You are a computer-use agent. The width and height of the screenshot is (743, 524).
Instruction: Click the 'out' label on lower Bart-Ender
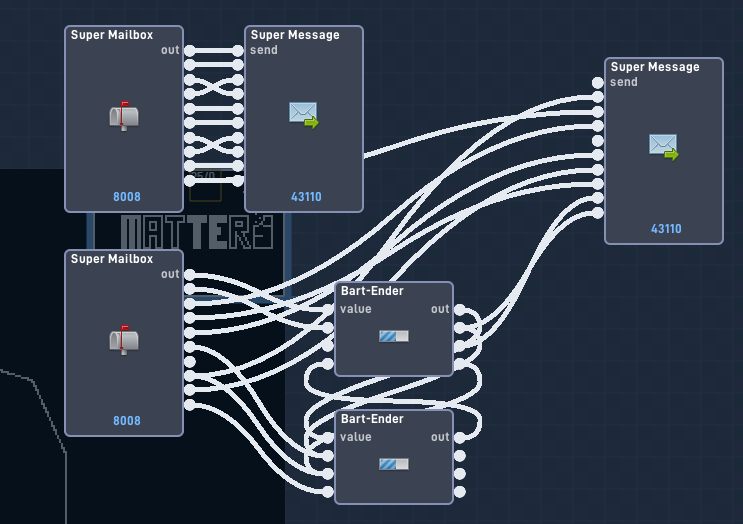point(440,437)
